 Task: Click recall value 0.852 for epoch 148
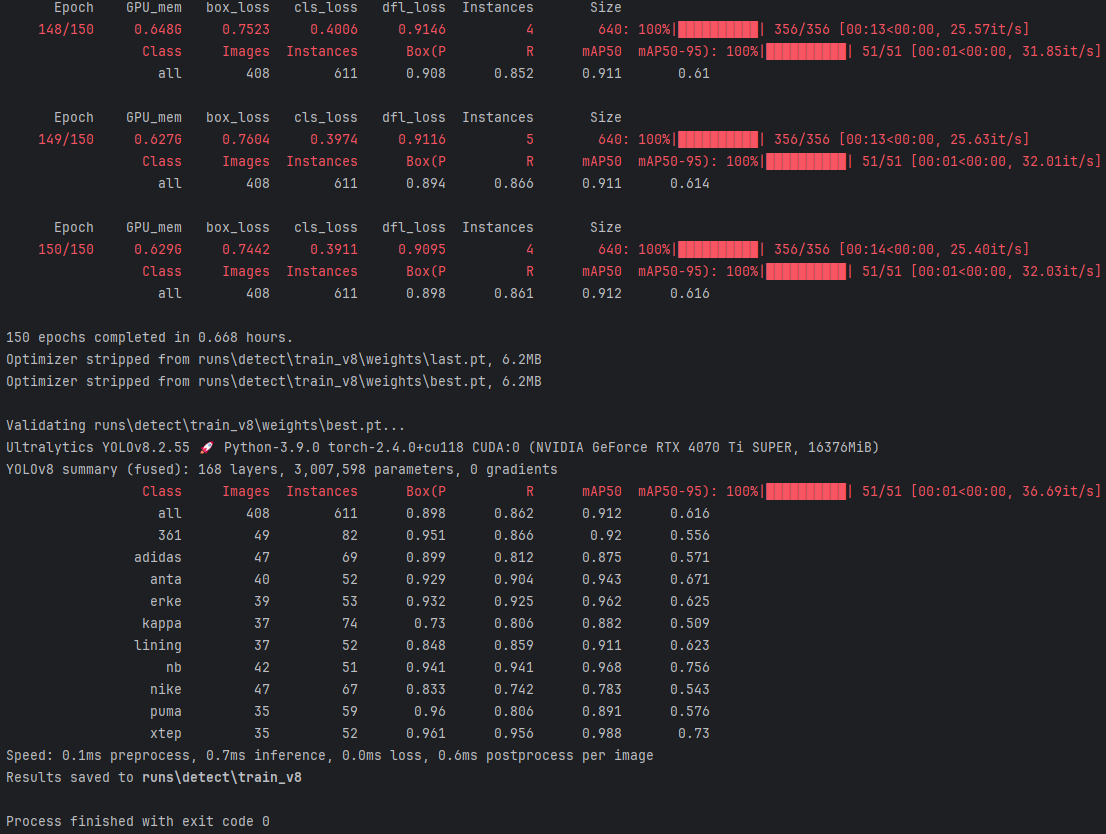click(514, 73)
